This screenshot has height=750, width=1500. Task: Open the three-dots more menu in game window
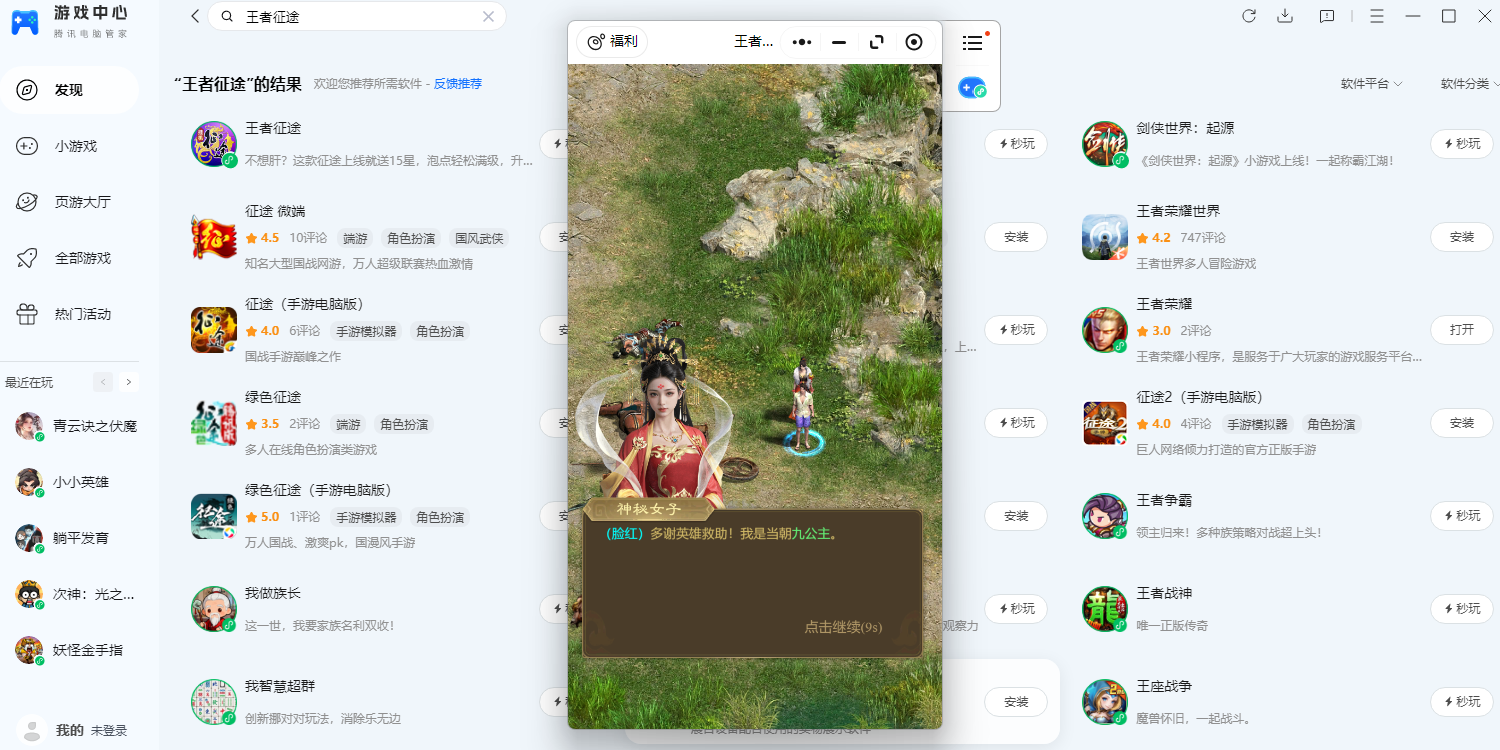click(x=802, y=42)
